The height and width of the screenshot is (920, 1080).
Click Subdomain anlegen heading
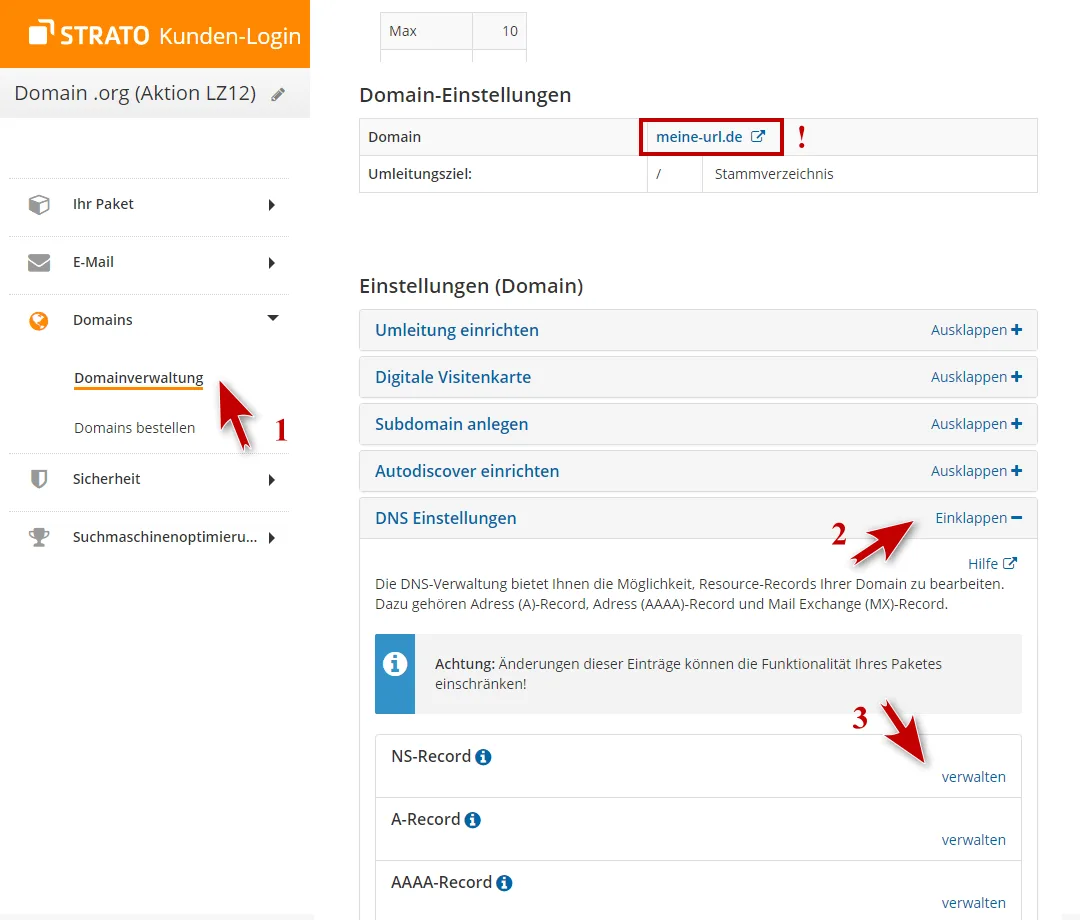click(x=451, y=424)
